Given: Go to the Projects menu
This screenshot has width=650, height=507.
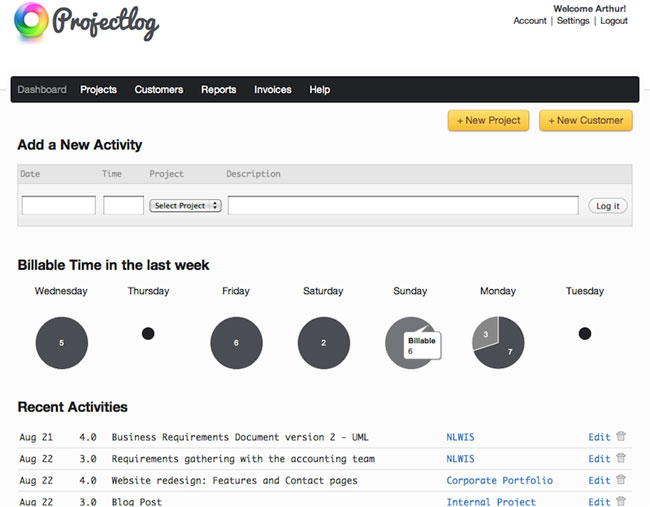Looking at the screenshot, I should click(98, 90).
